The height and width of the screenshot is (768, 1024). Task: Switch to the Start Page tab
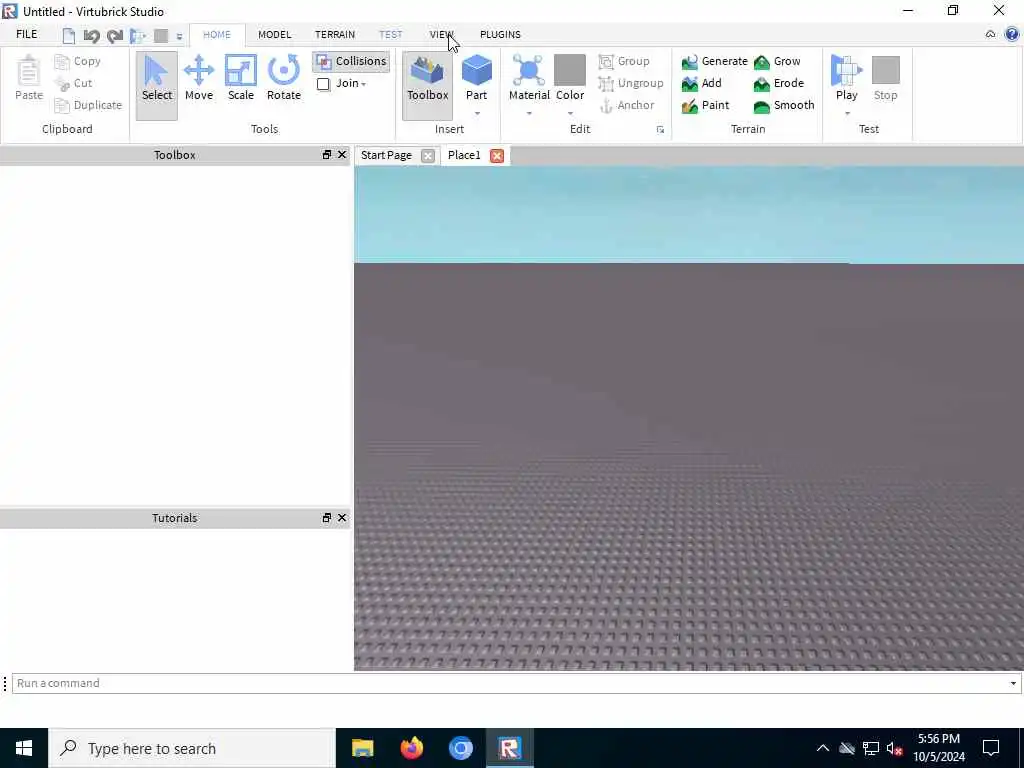[387, 155]
